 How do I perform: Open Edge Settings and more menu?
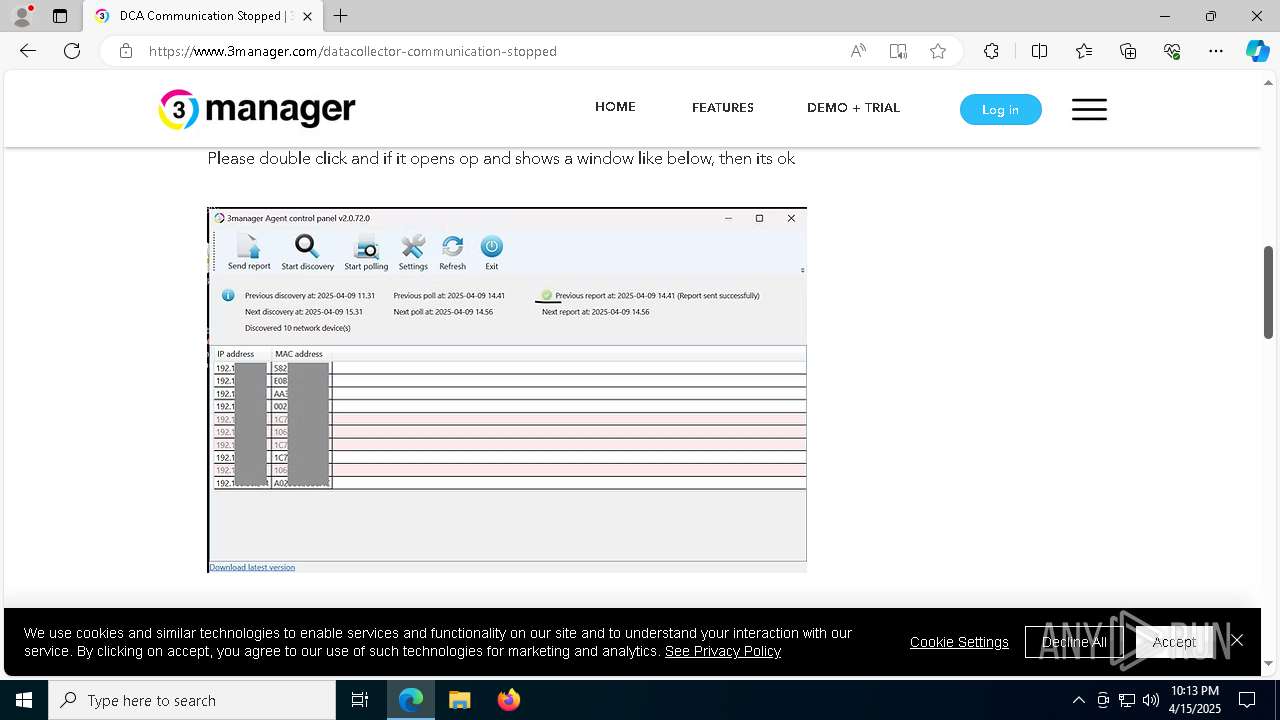click(x=1216, y=51)
